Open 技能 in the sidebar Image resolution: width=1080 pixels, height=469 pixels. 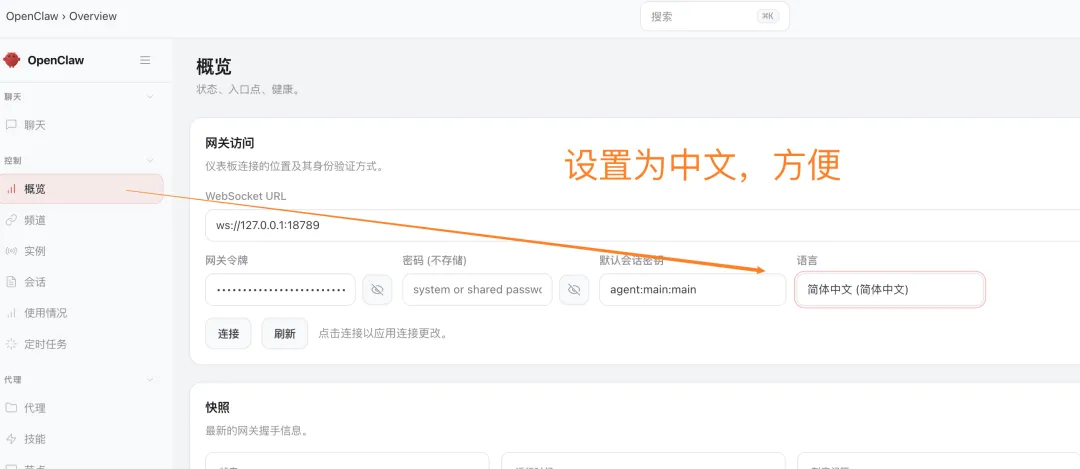(82, 439)
